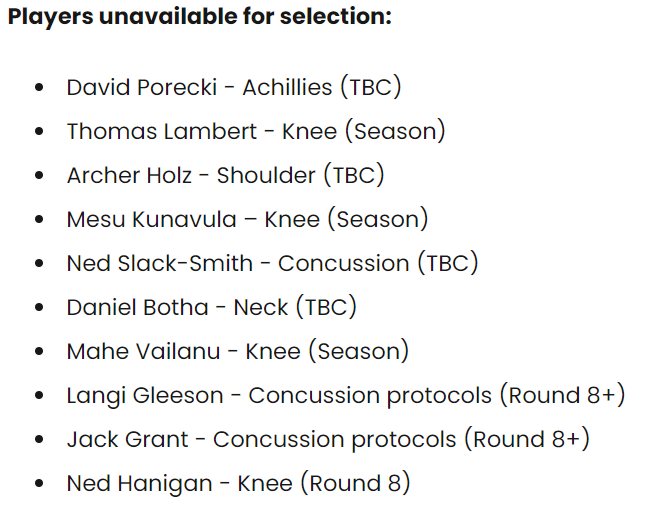Screen dimensions: 652x509
Task: Click '(Round 8+)' after Langi Gleeson
Action: 563,395
